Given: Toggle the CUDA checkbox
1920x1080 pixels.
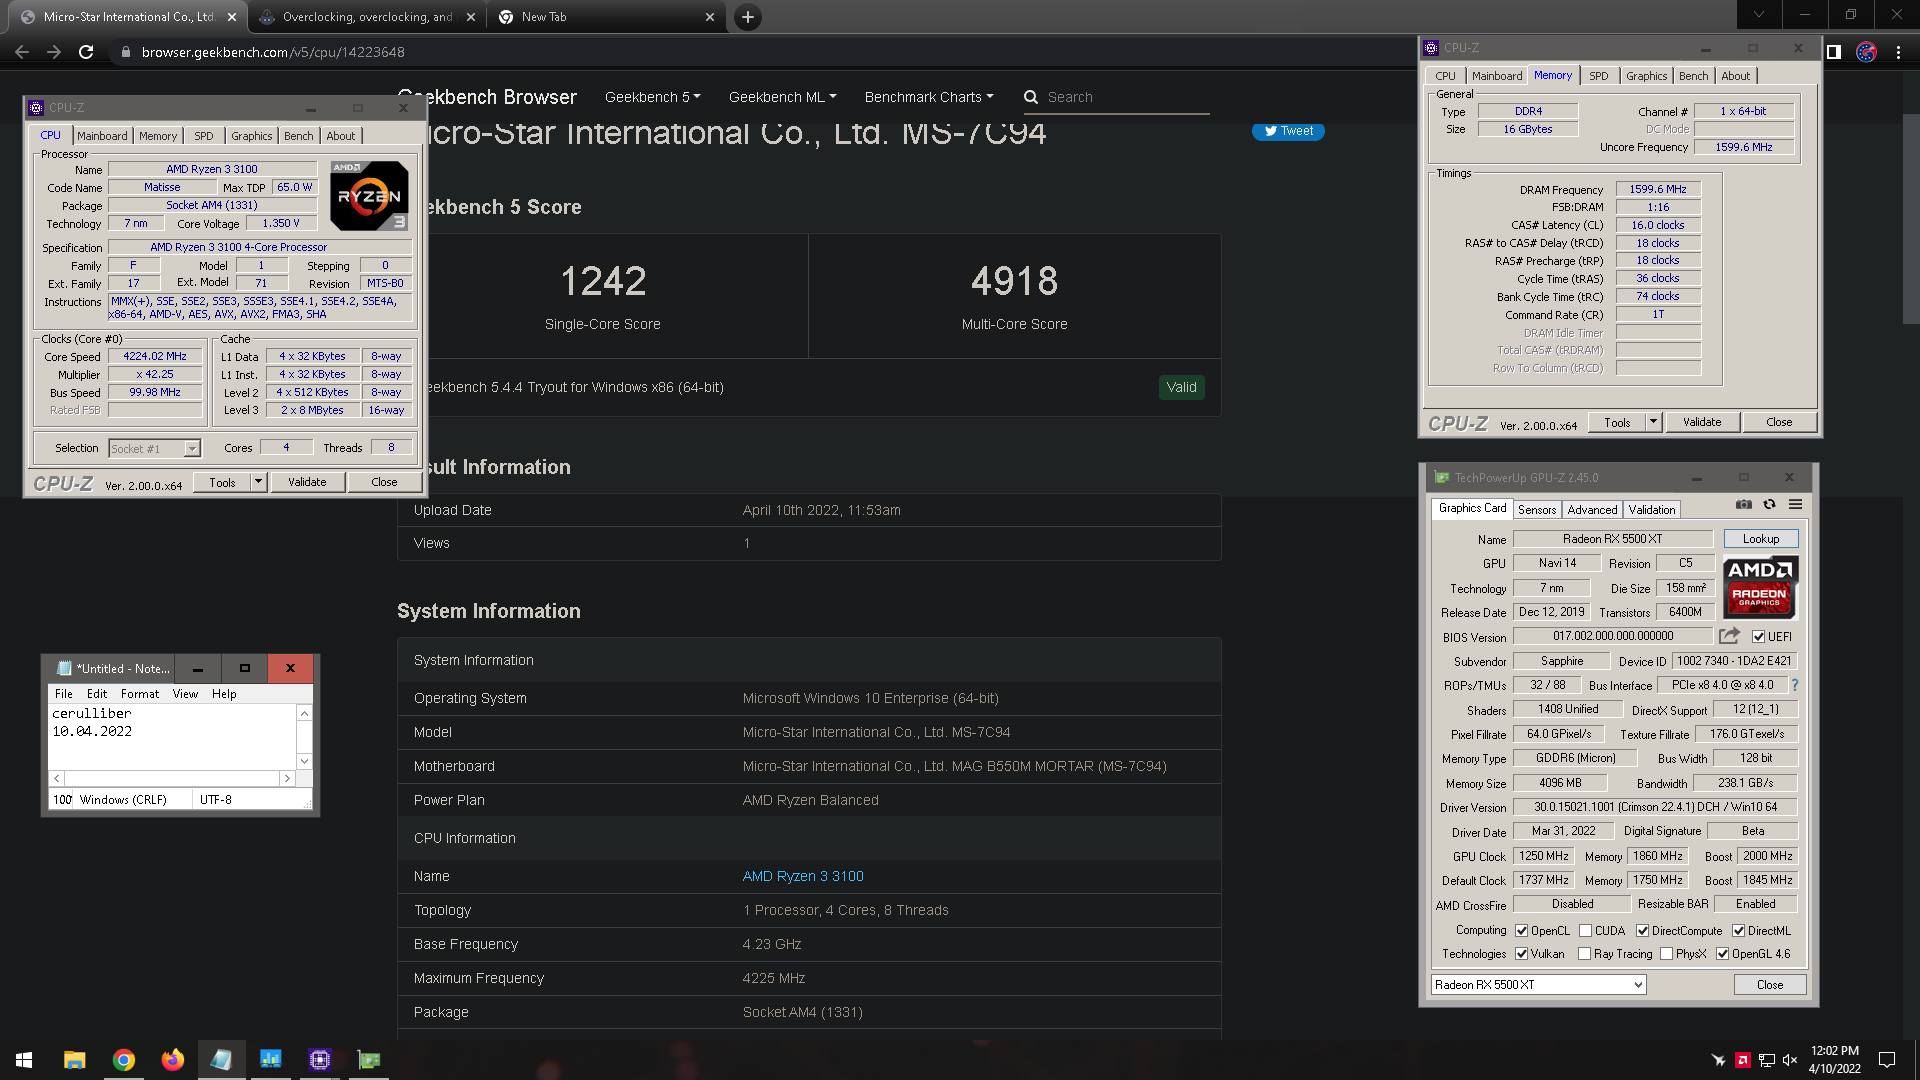Looking at the screenshot, I should [x=1585, y=931].
